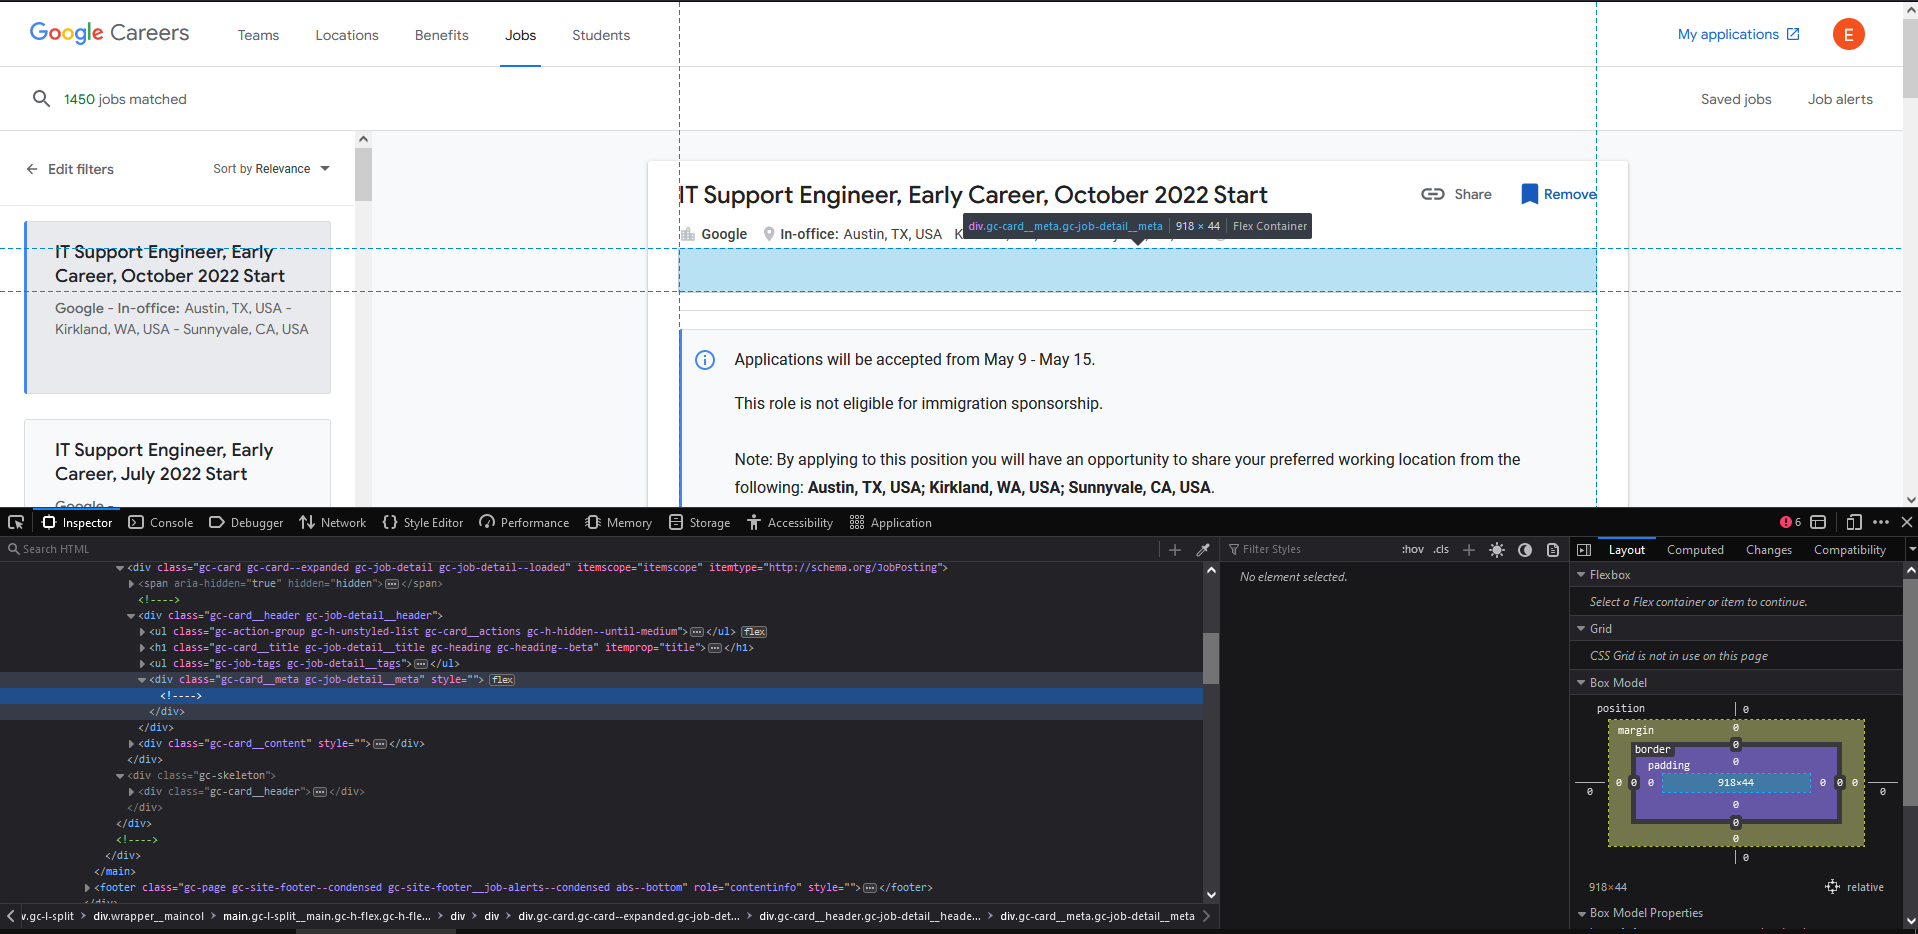Focus the Filter Styles field
The width and height of the screenshot is (1918, 934).
(x=1310, y=549)
